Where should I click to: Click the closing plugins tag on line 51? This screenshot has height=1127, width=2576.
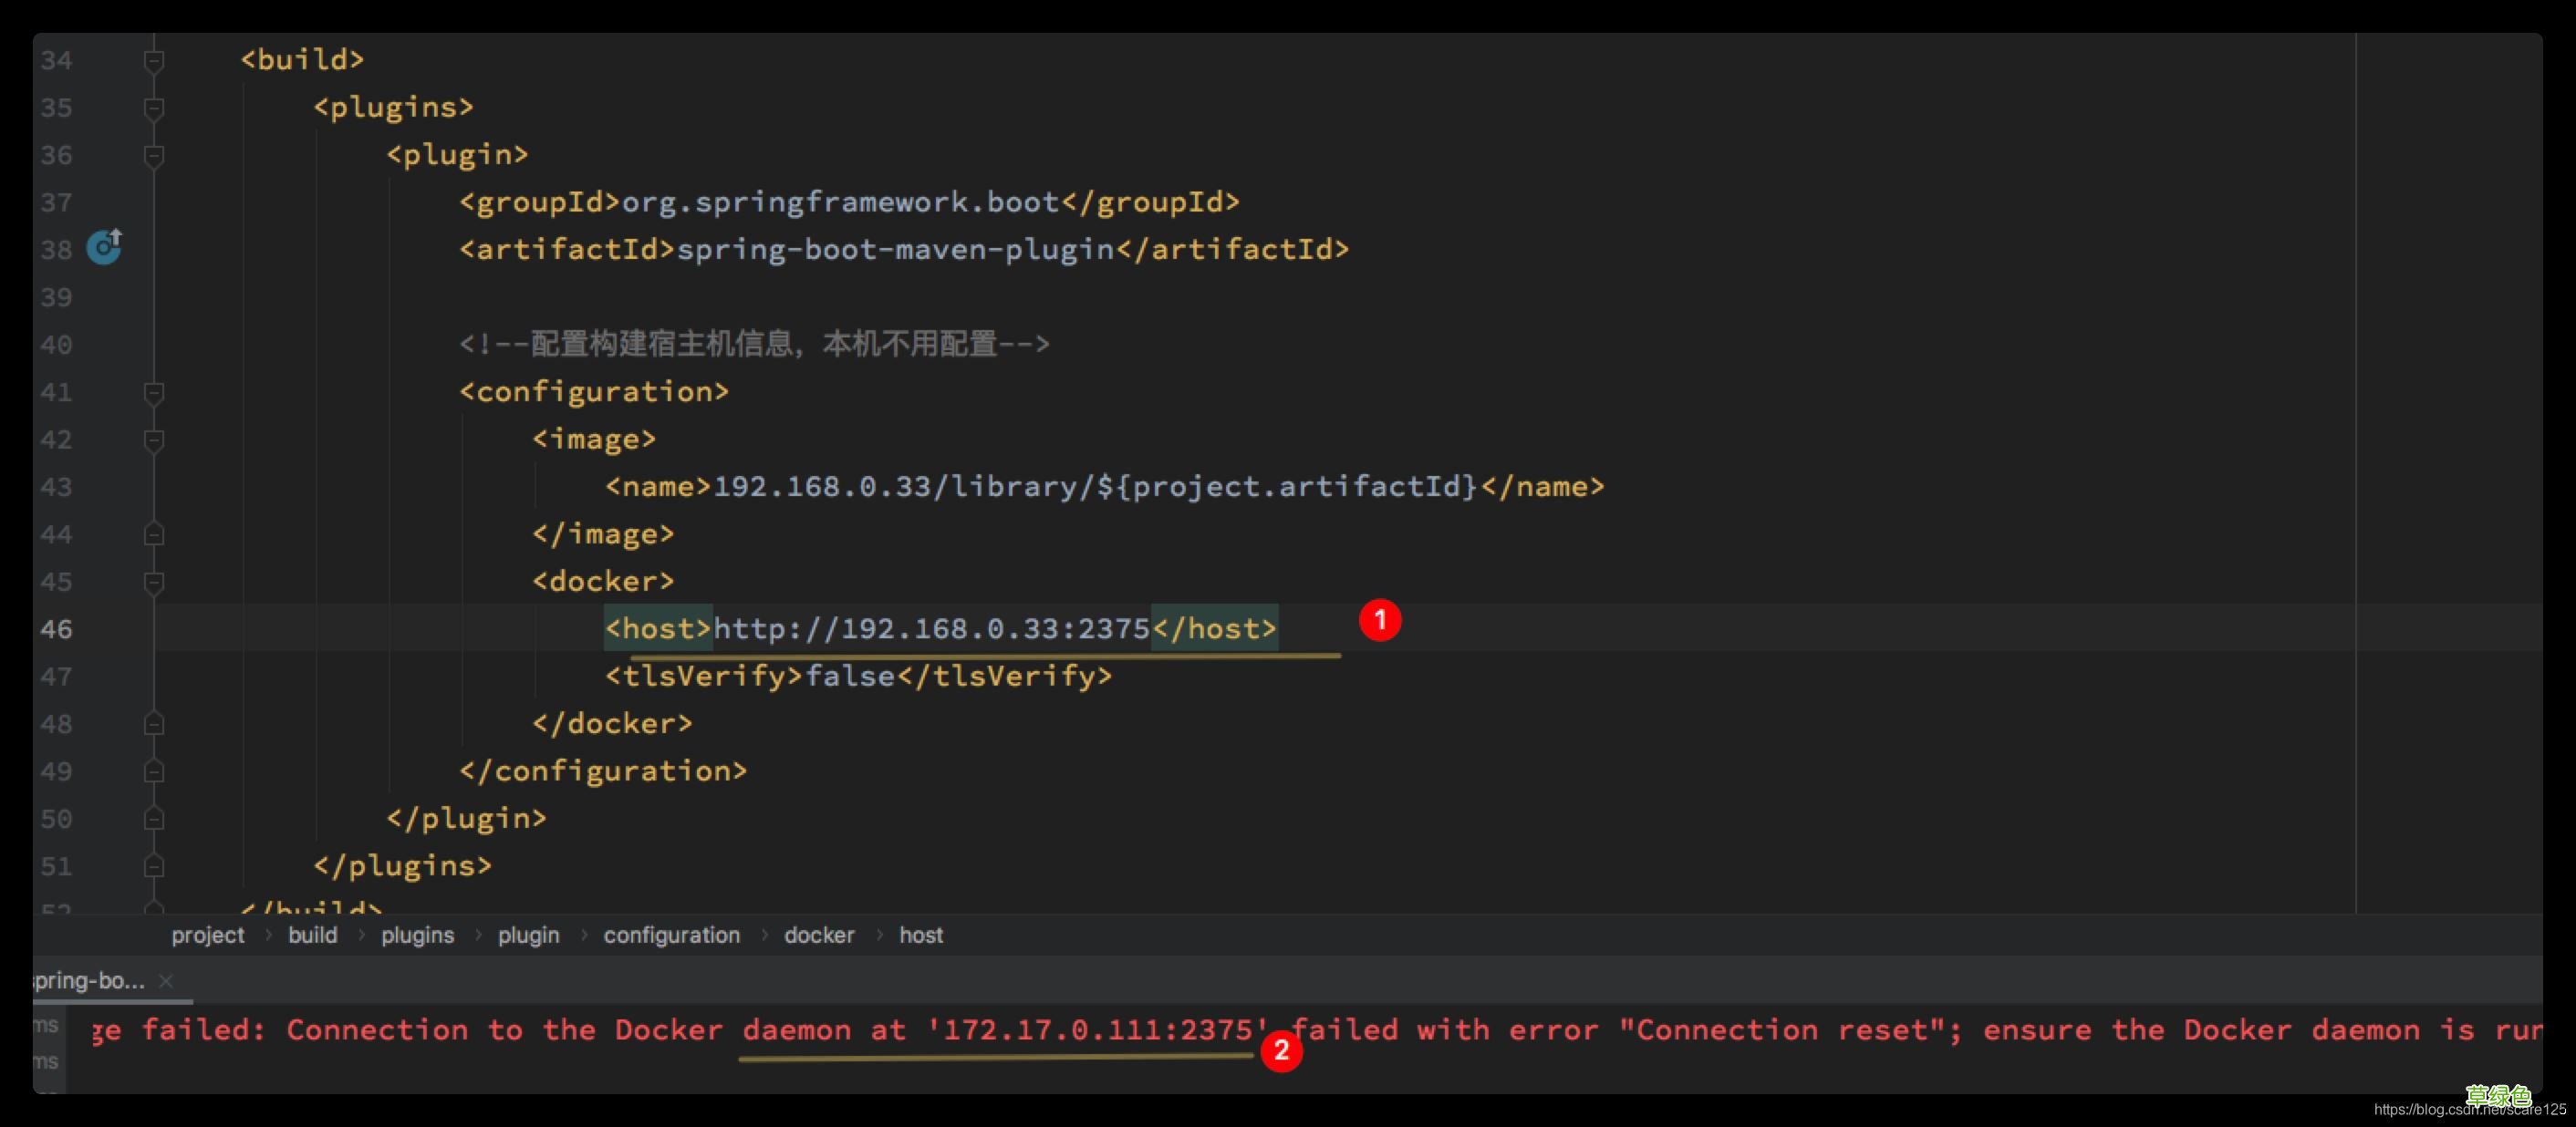point(403,865)
